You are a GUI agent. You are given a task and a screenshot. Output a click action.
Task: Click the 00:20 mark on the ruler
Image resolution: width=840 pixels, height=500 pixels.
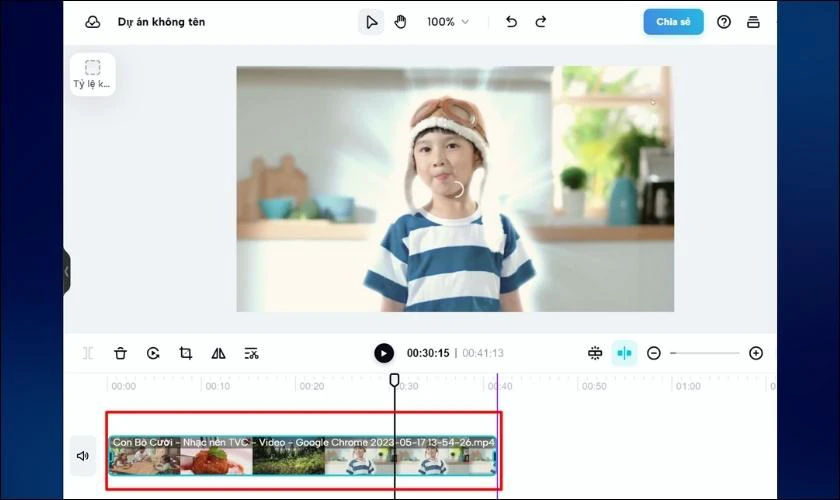tap(312, 386)
